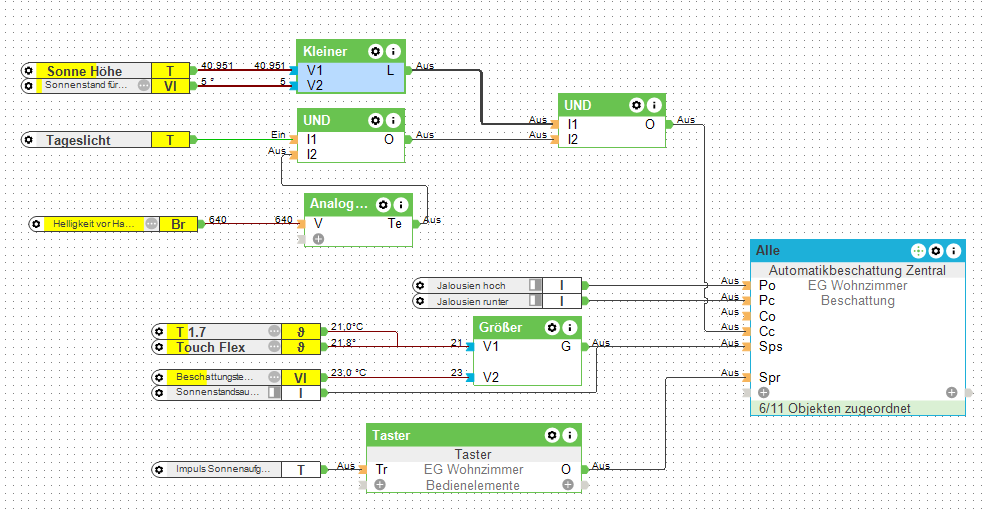The image size is (987, 515).
Task: Expand Alle block outputs with plus
Action: [x=952, y=393]
